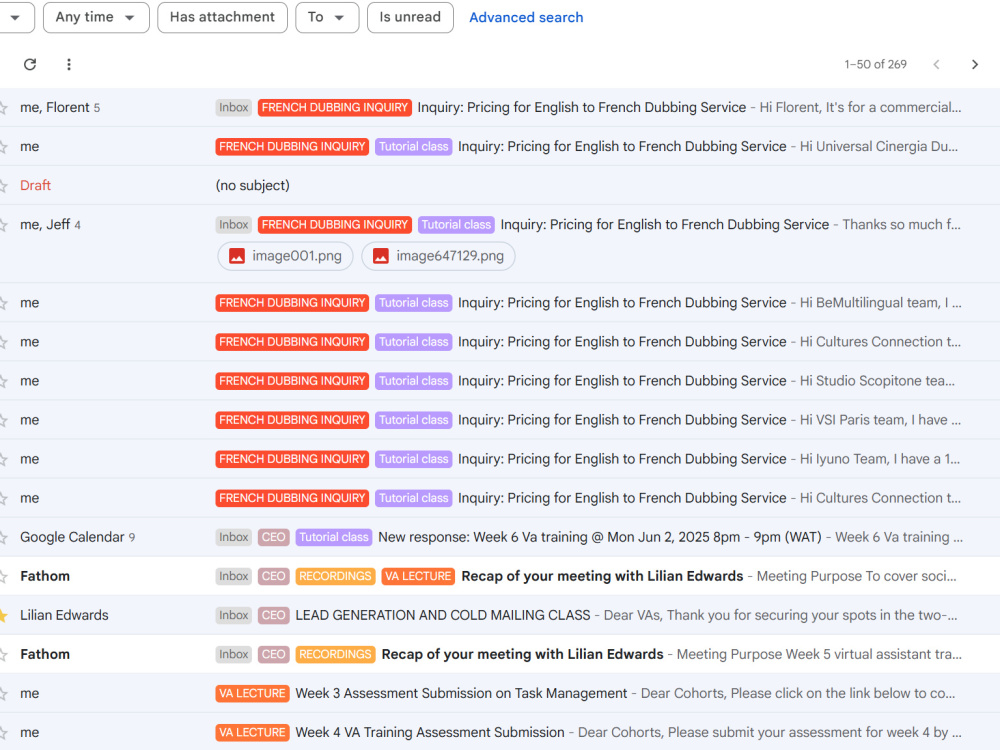The height and width of the screenshot is (750, 1000).
Task: Open Fathom recap about Week 5 virtual assistant
Action: coord(500,654)
